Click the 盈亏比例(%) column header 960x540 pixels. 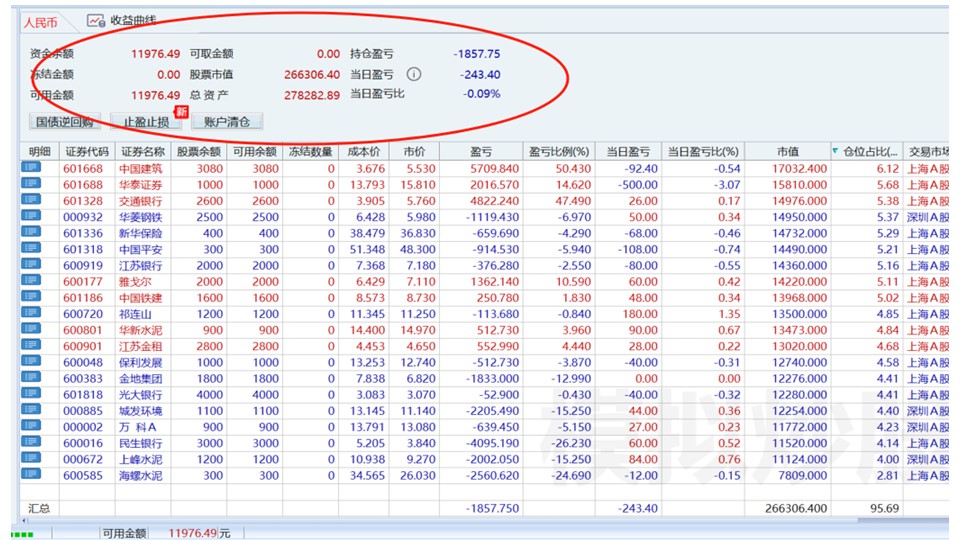pos(558,151)
